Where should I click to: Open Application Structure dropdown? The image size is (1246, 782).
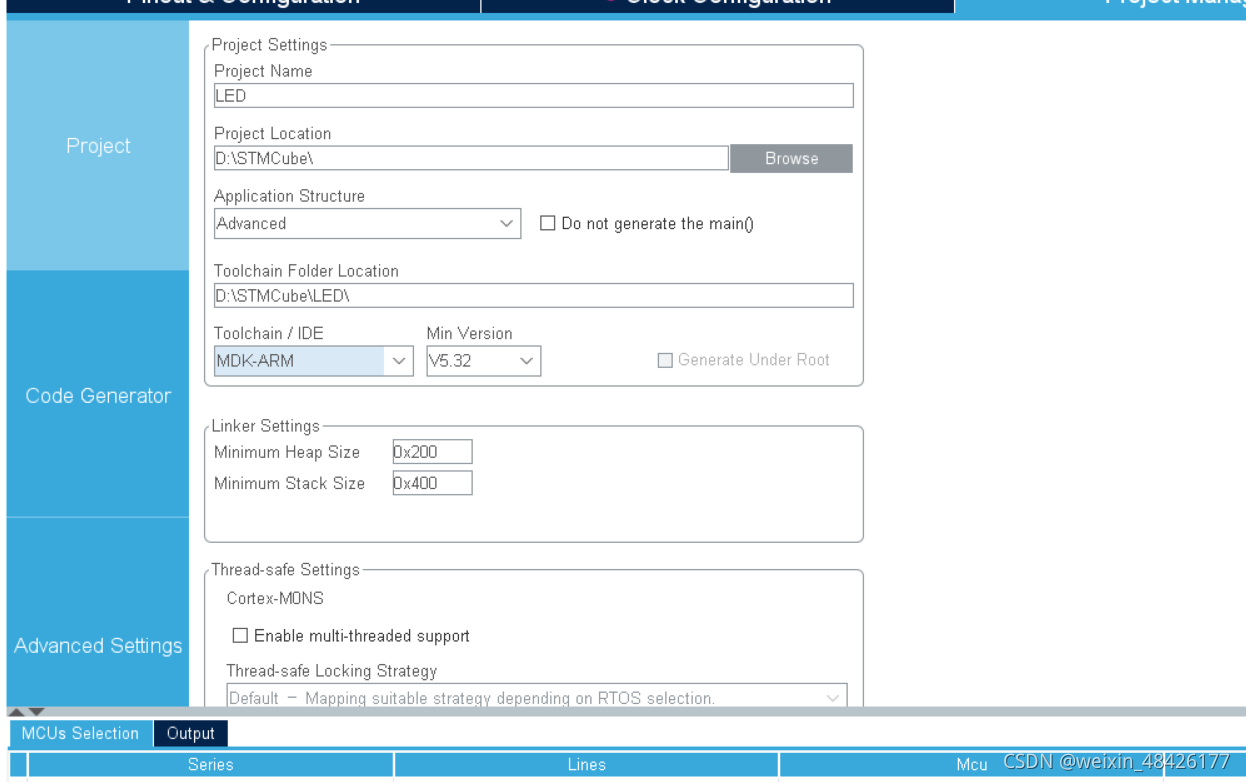367,223
